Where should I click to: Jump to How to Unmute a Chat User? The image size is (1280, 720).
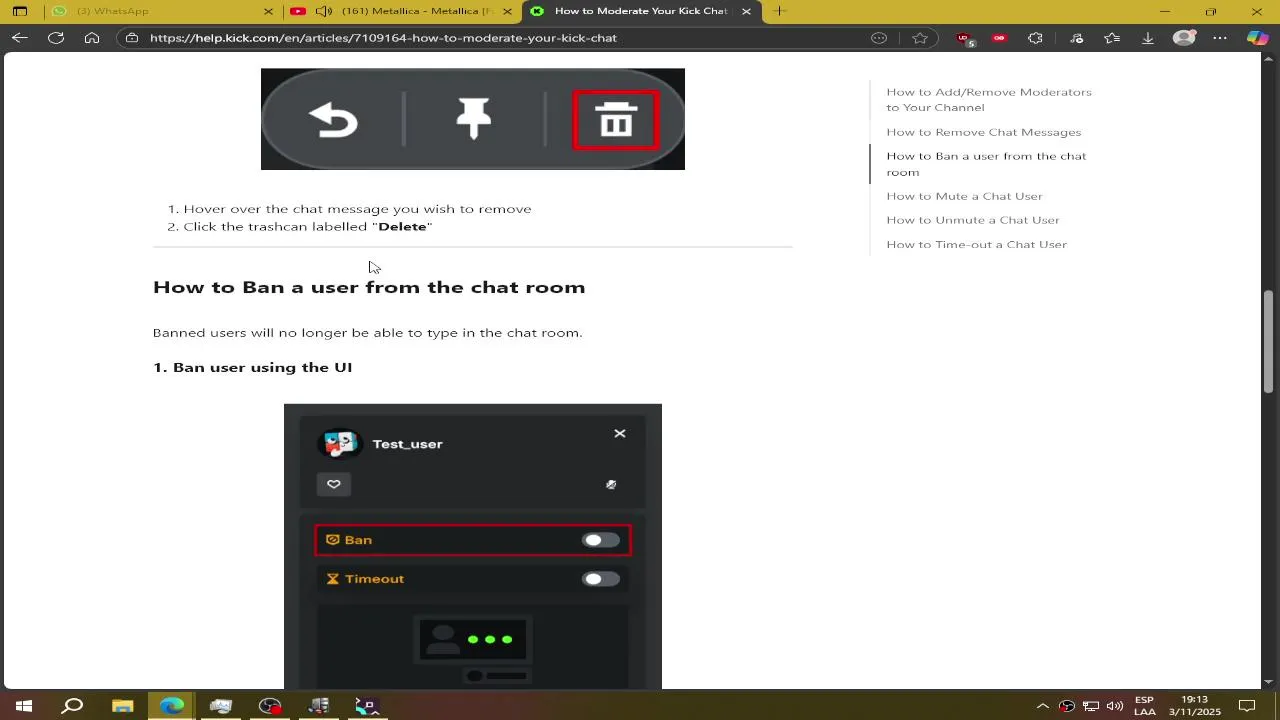(972, 220)
